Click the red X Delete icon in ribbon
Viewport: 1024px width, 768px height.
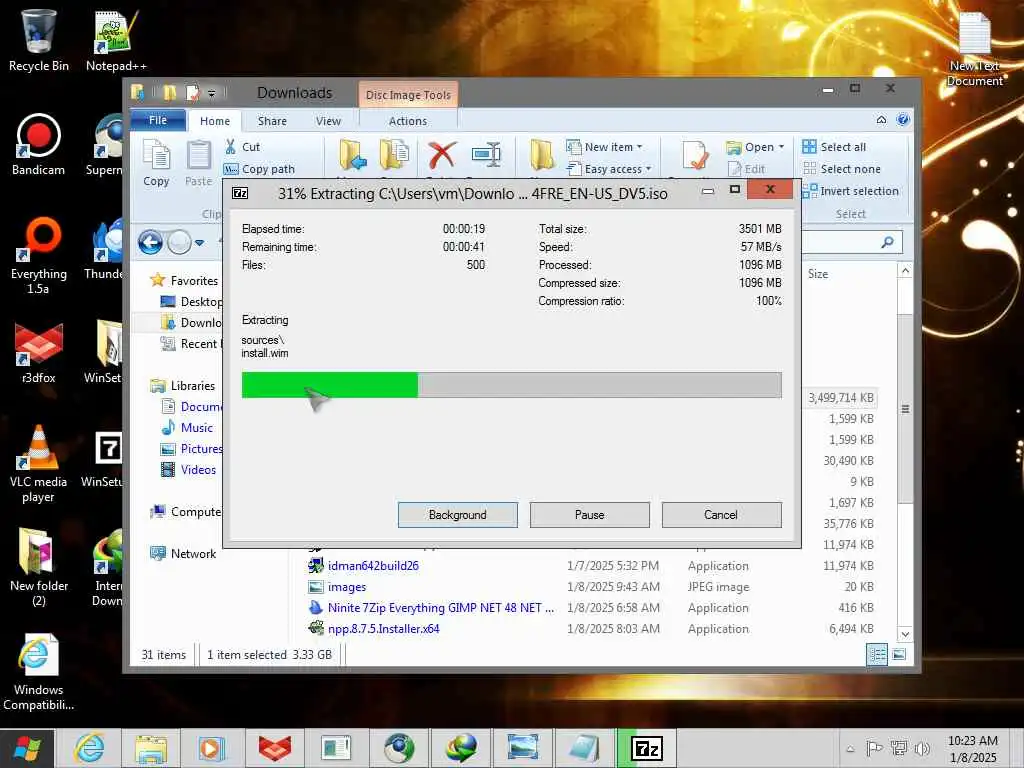pyautogui.click(x=441, y=155)
